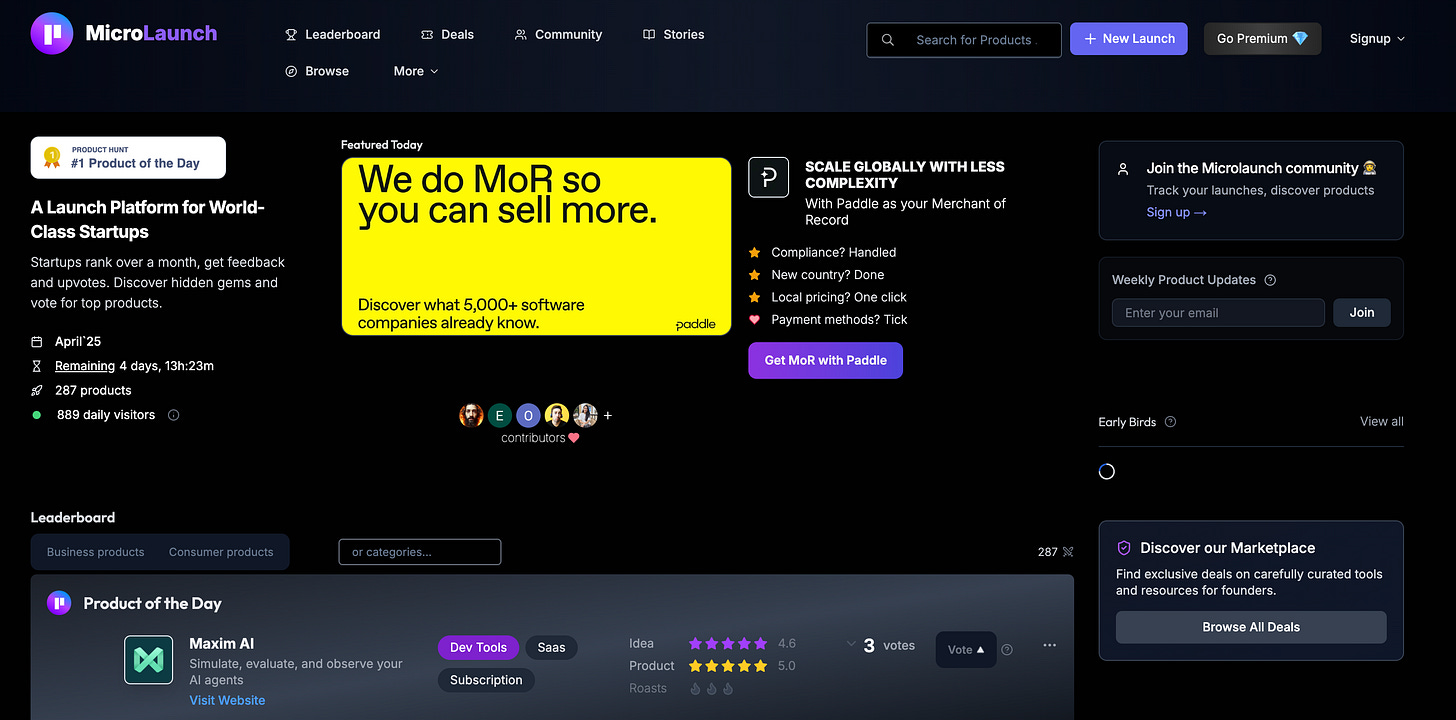Click the Saas category tag
The height and width of the screenshot is (720, 1456).
[551, 648]
